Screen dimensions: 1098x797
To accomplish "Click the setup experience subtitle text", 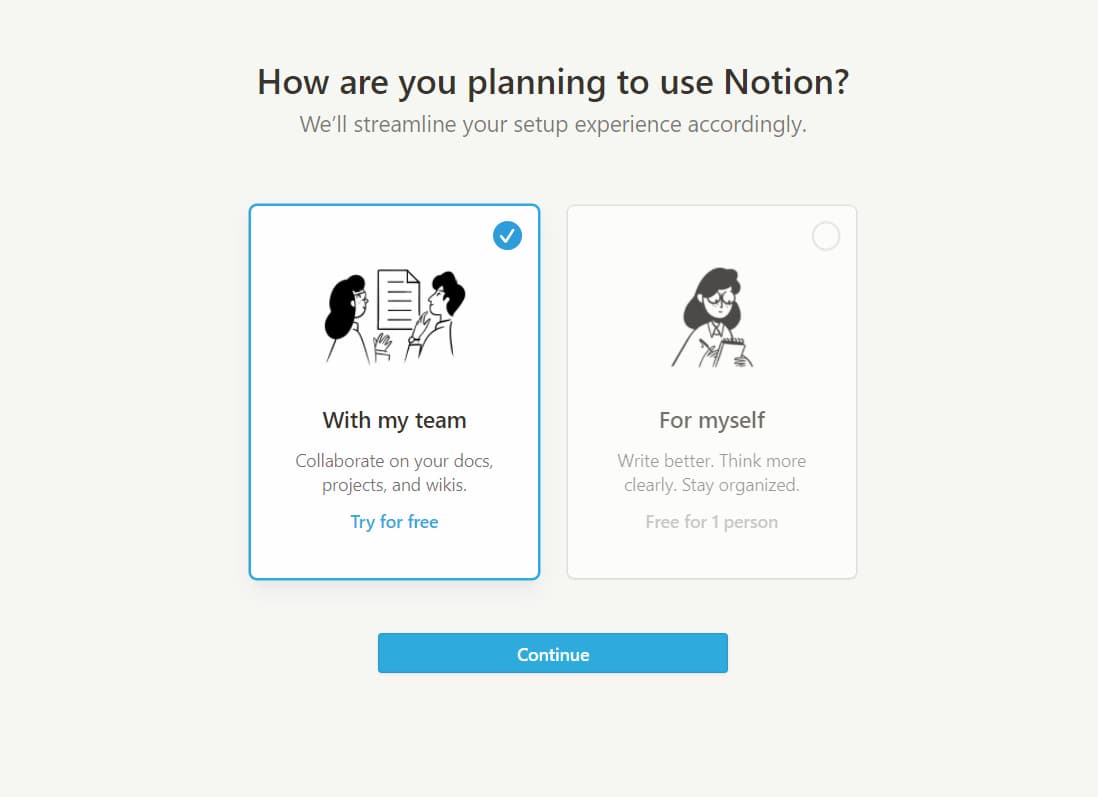I will 549,124.
